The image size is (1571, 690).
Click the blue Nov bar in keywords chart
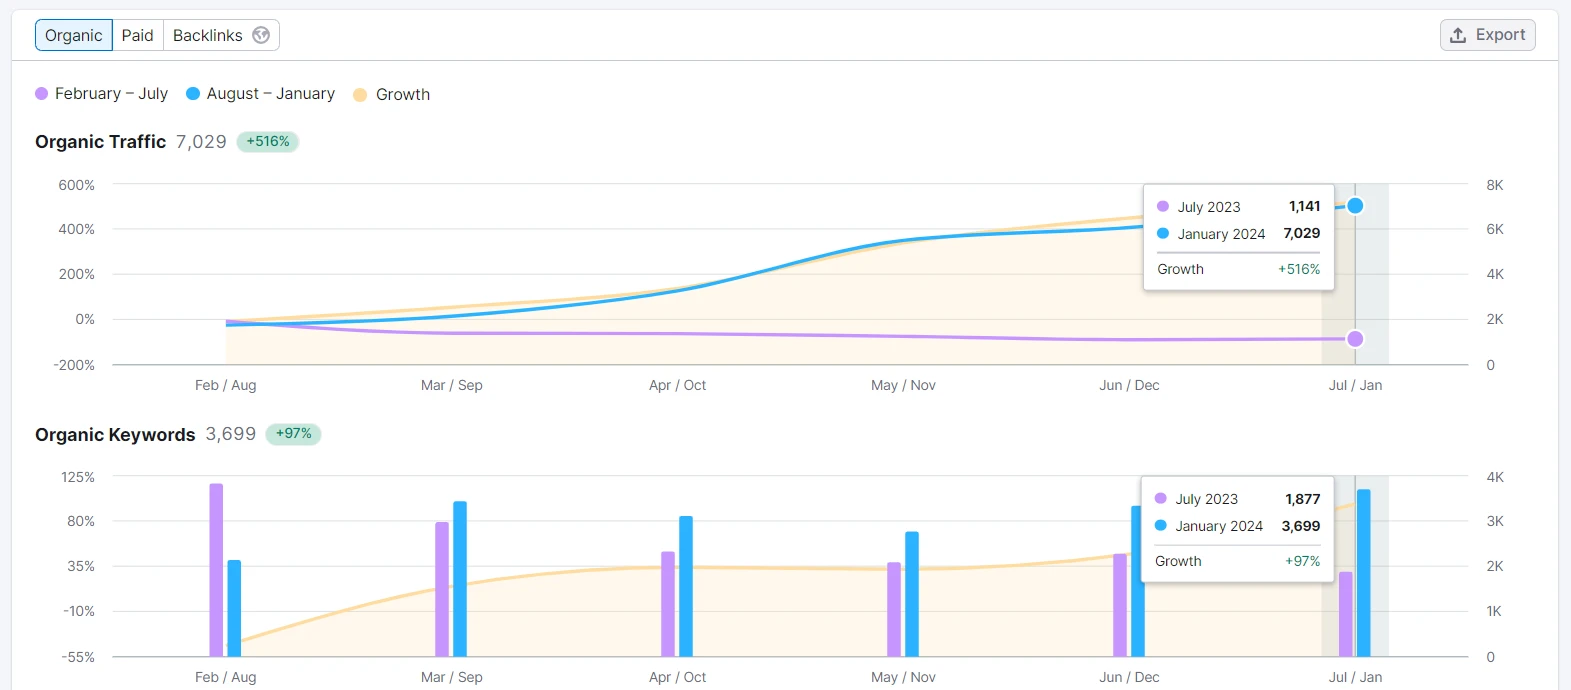(x=912, y=594)
